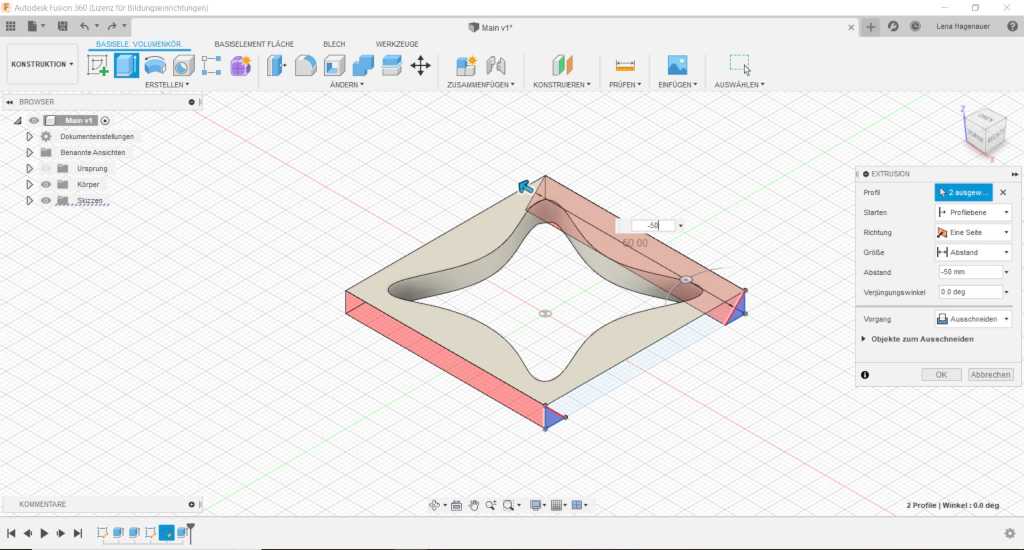This screenshot has height=550, width=1024.
Task: Select the Split Face tool icon
Action: pos(392,65)
